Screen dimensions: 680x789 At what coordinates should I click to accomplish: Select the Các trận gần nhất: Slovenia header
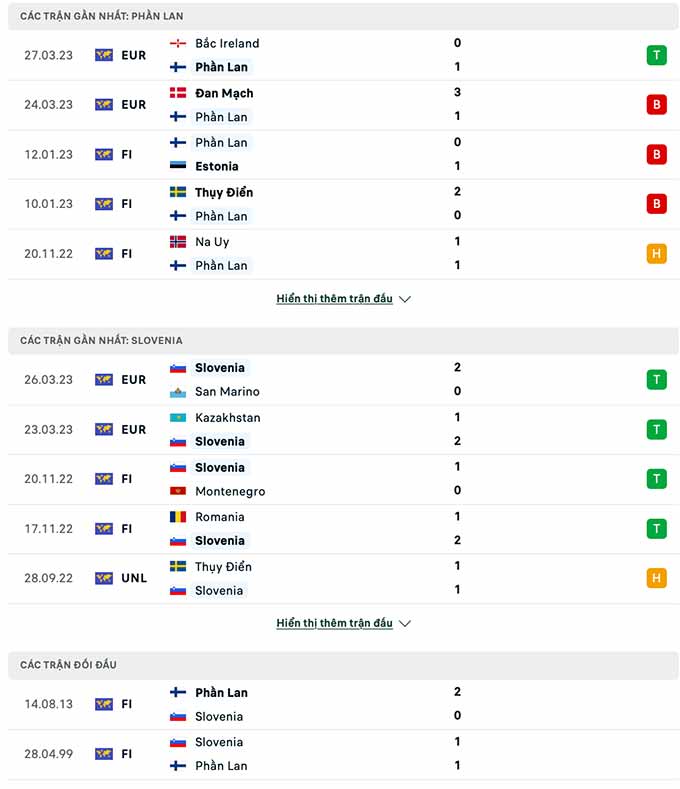coord(343,341)
